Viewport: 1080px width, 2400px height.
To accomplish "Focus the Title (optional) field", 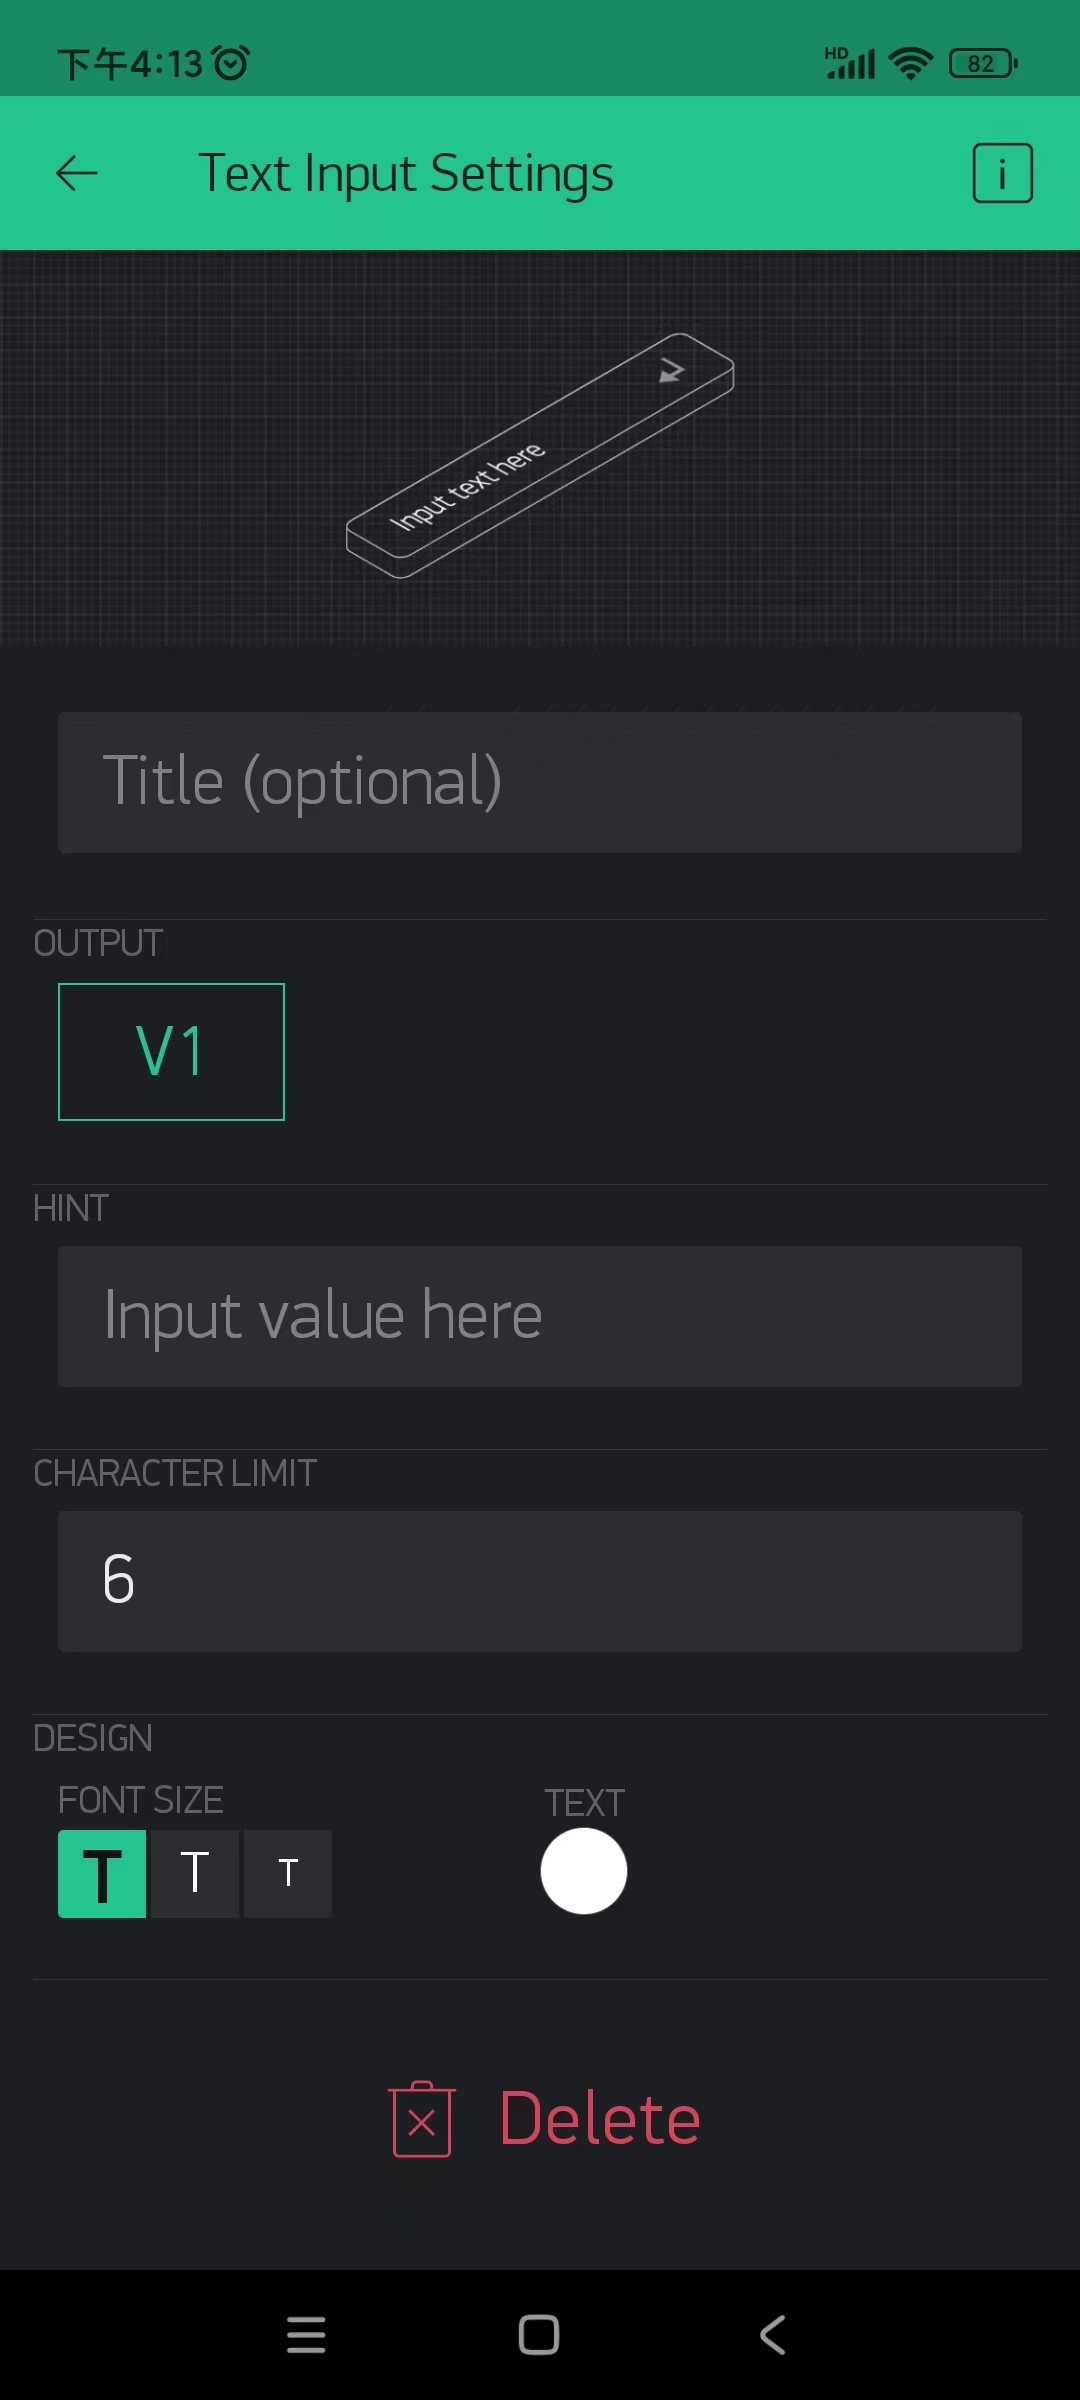I will coord(540,782).
